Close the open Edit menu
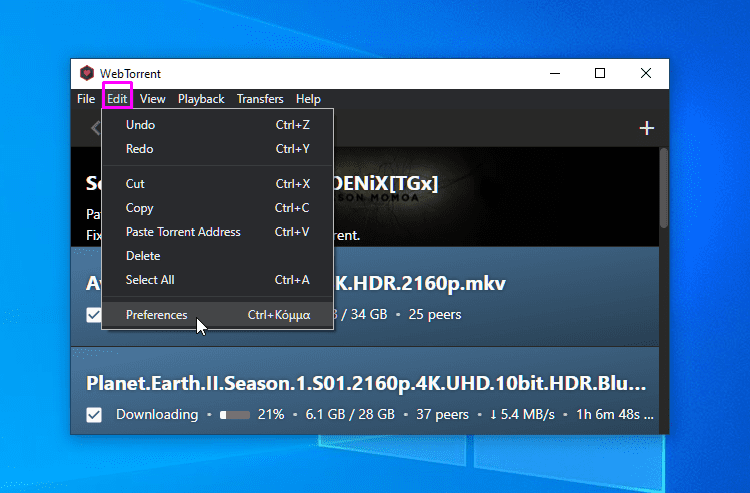Screen dimensions: 750x493 [117, 99]
